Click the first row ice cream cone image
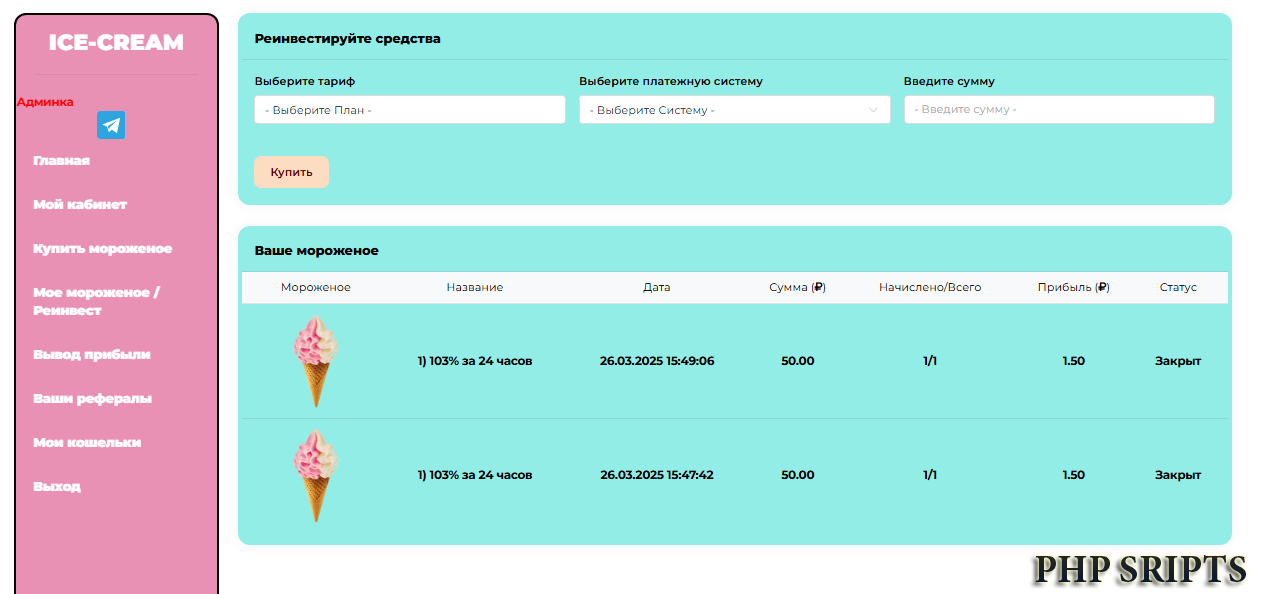The image size is (1265, 594). [316, 361]
